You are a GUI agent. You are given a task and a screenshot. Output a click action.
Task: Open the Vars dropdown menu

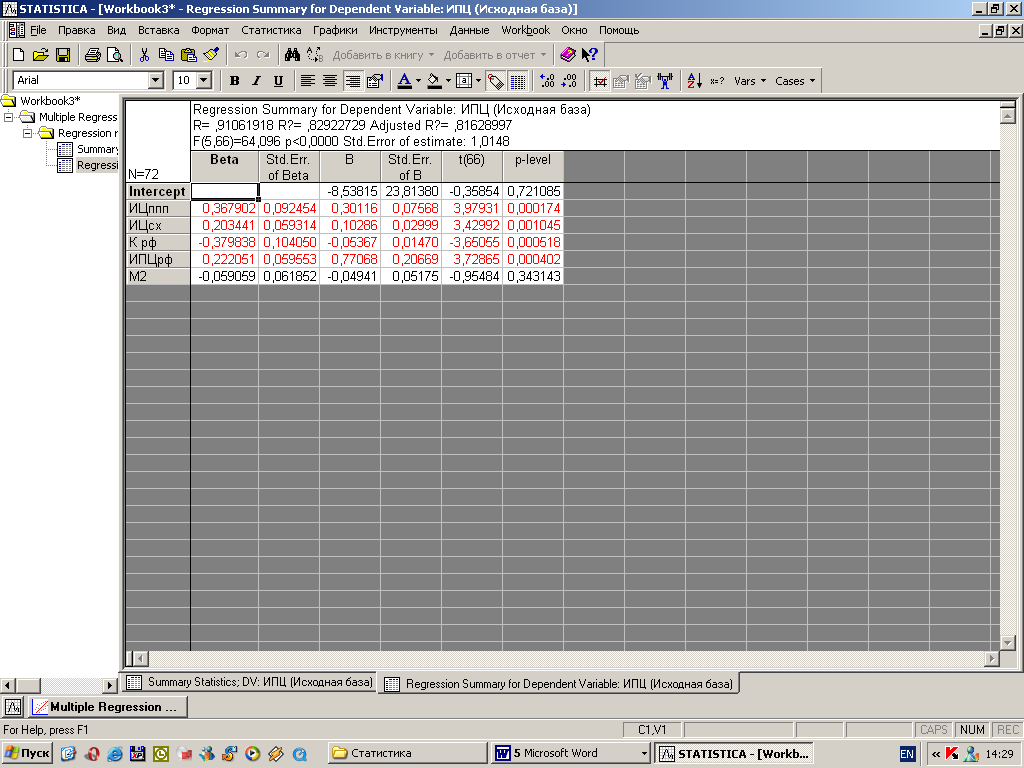click(750, 81)
